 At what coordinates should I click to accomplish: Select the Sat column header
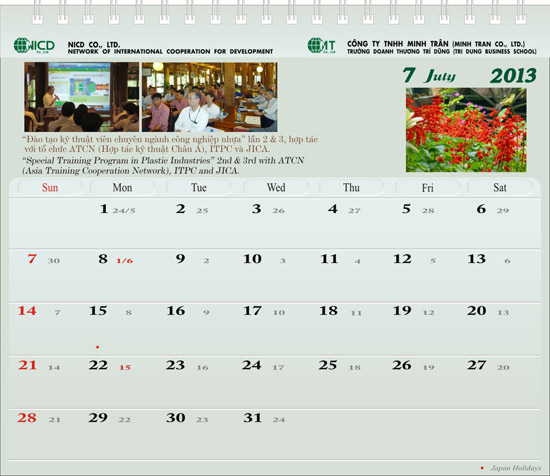pyautogui.click(x=500, y=188)
